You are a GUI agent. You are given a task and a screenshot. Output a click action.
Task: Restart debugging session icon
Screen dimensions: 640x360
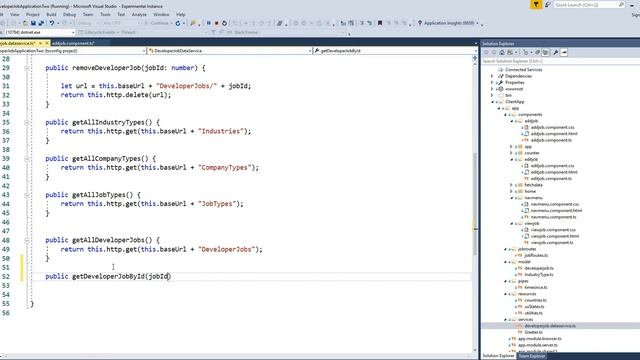click(224, 23)
